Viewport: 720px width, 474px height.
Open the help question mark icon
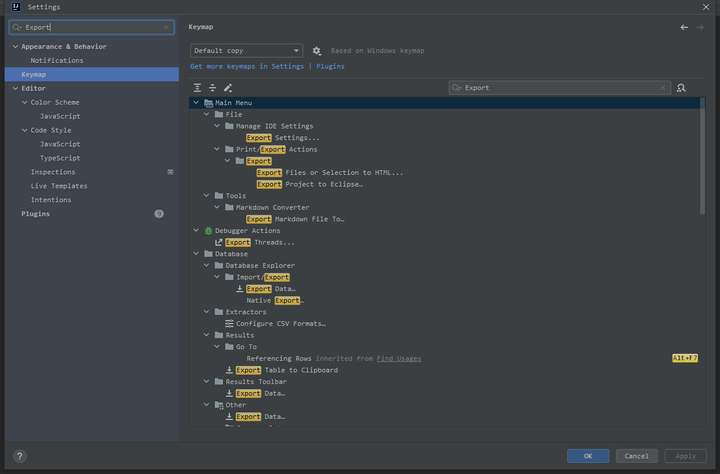click(x=19, y=456)
